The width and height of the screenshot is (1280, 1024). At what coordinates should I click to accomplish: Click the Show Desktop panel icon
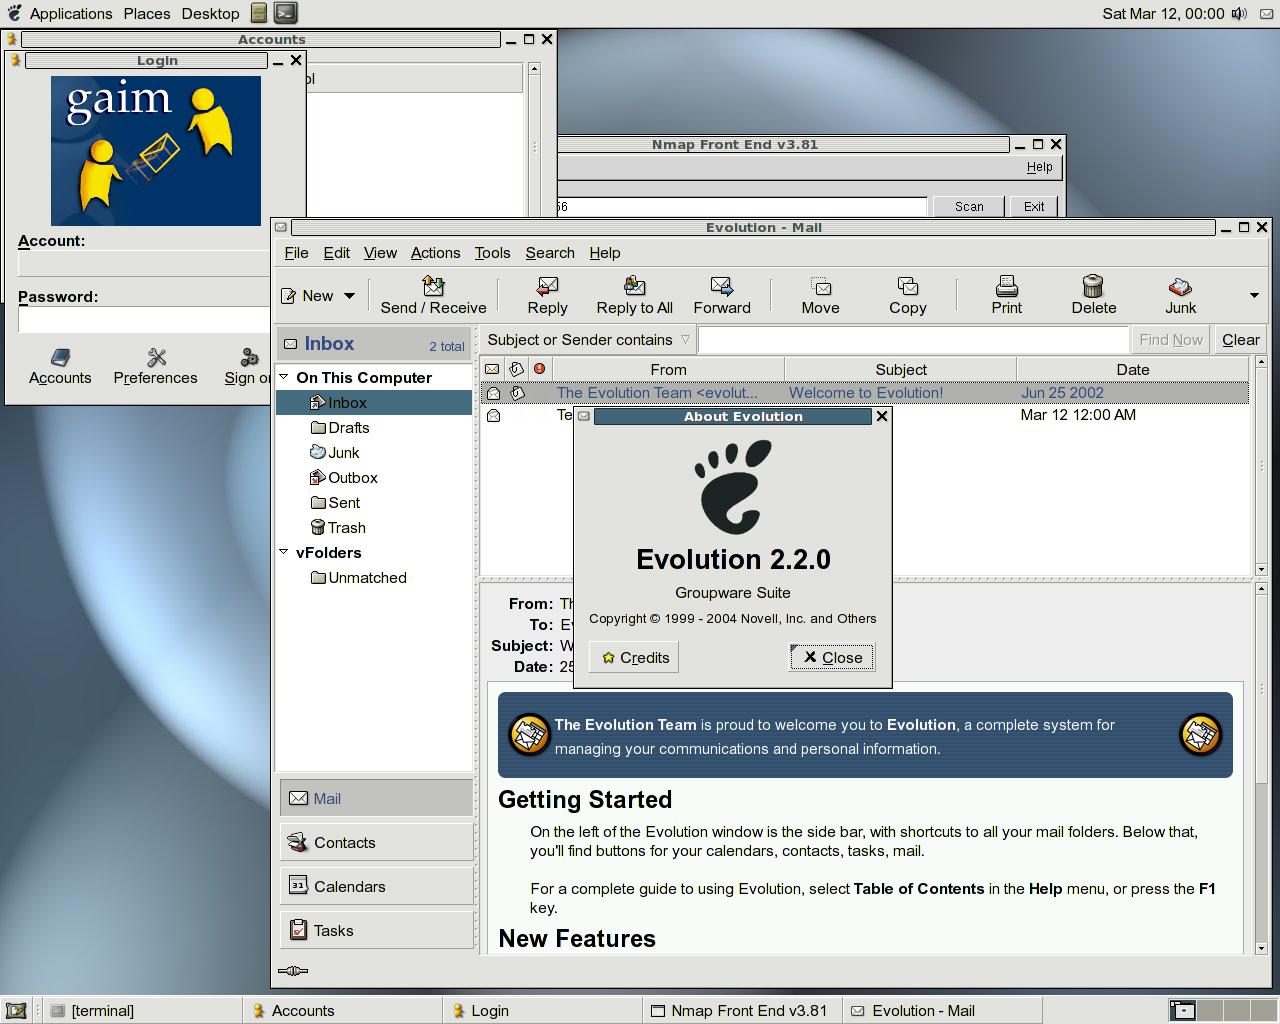tap(15, 1010)
